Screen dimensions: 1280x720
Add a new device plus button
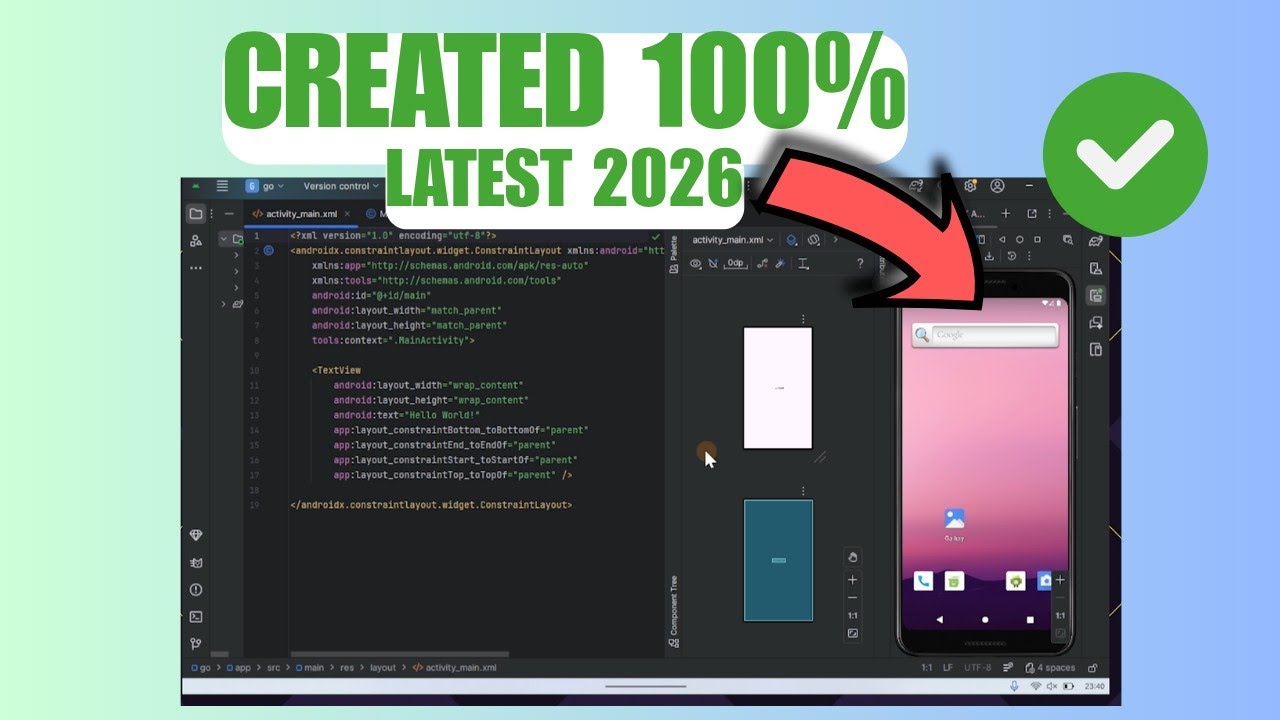1006,214
